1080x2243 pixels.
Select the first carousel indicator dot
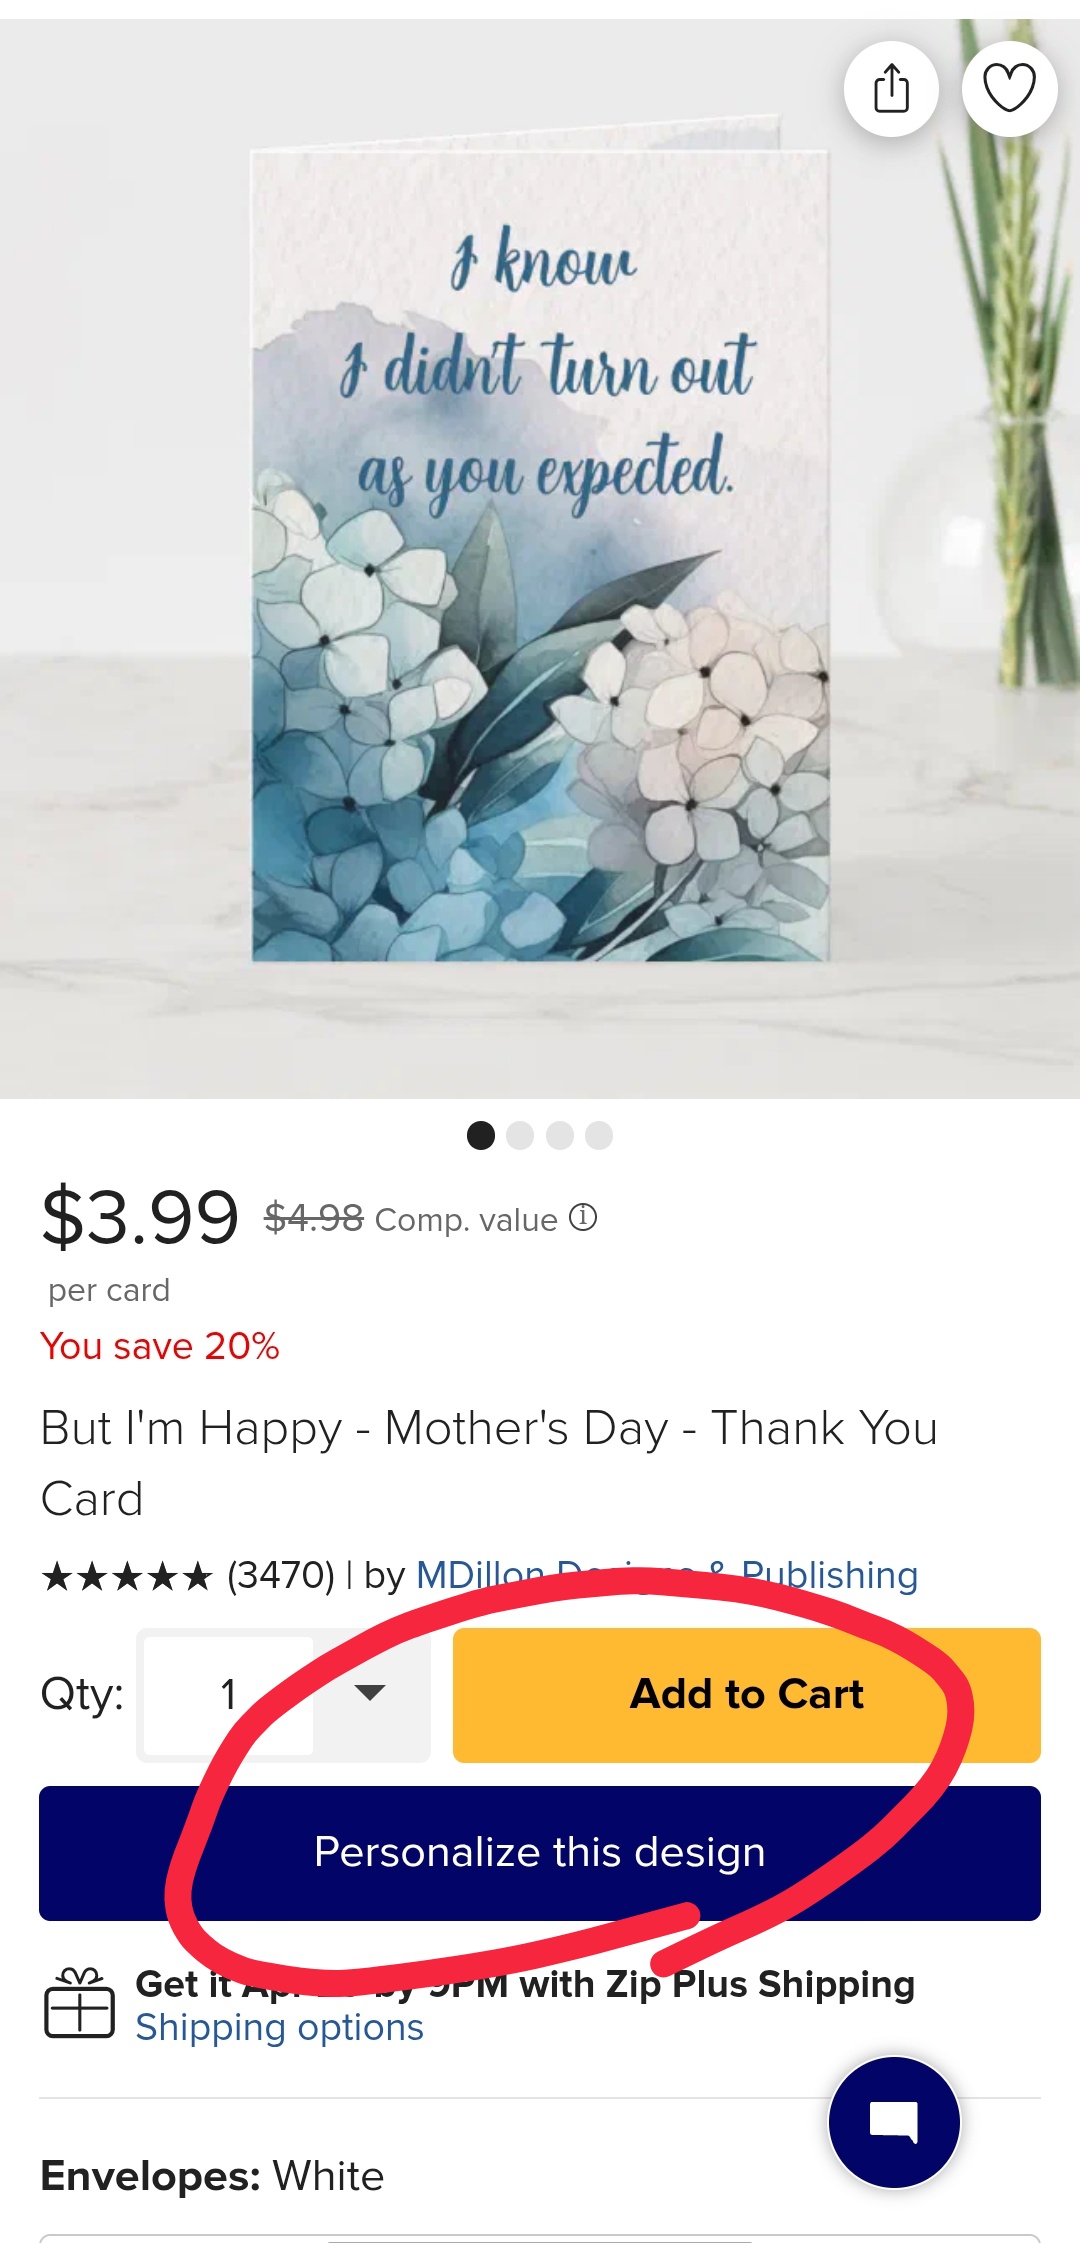(x=481, y=1136)
